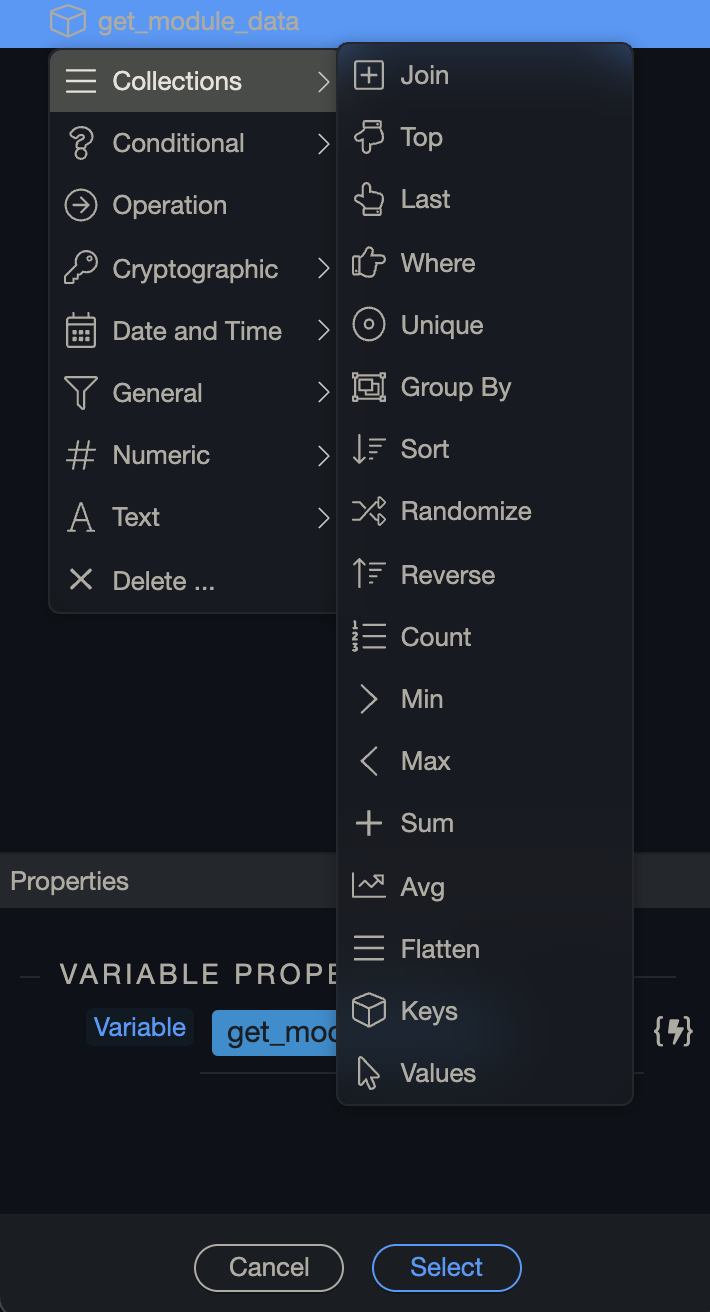Screen dimensions: 710x1312
Task: Click the {⚡} binding icon in Properties
Action: point(675,1032)
